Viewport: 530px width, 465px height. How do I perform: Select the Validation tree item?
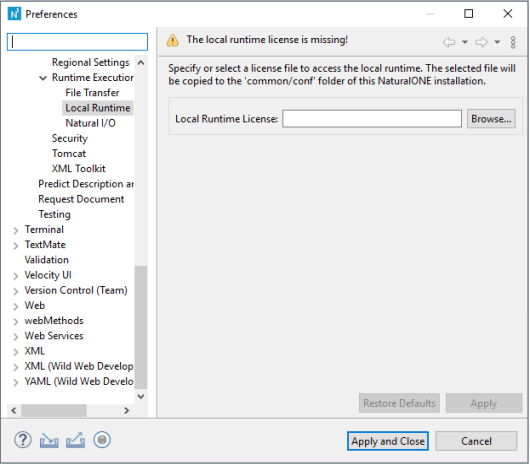pyautogui.click(x=47, y=260)
